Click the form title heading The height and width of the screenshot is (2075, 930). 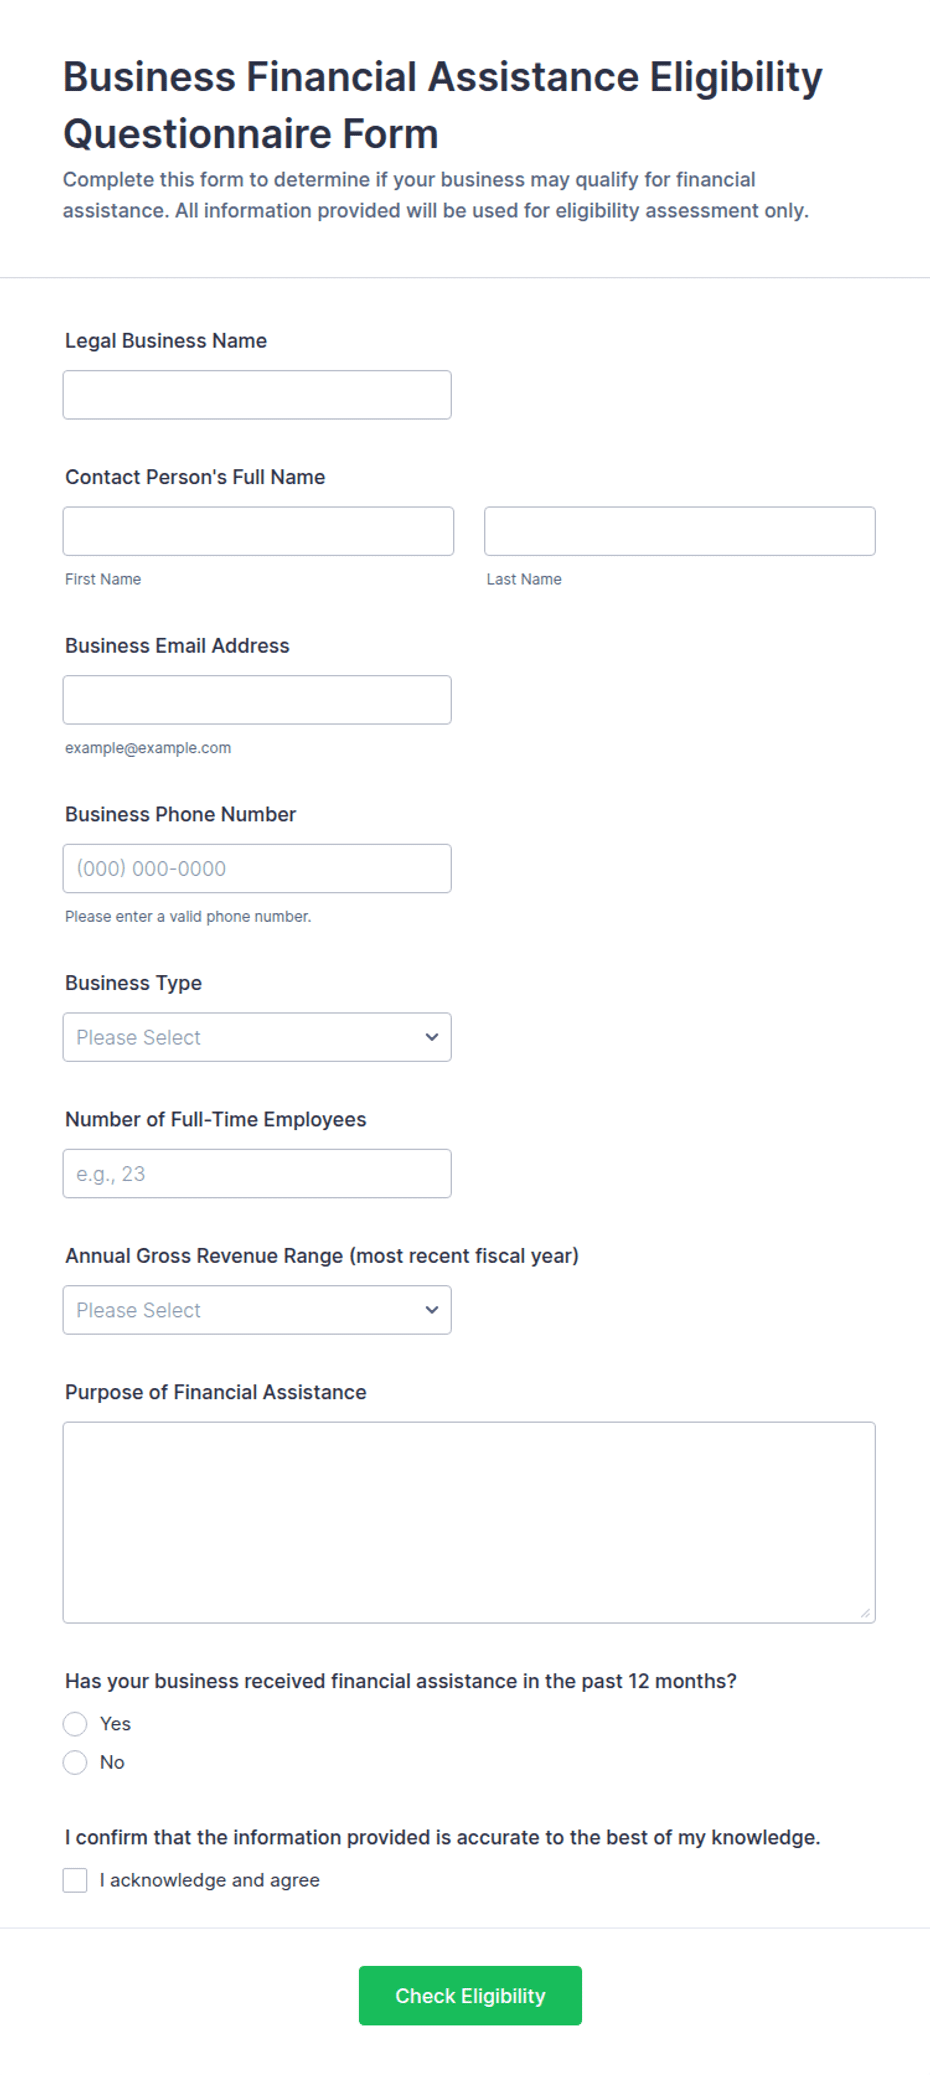[442, 105]
